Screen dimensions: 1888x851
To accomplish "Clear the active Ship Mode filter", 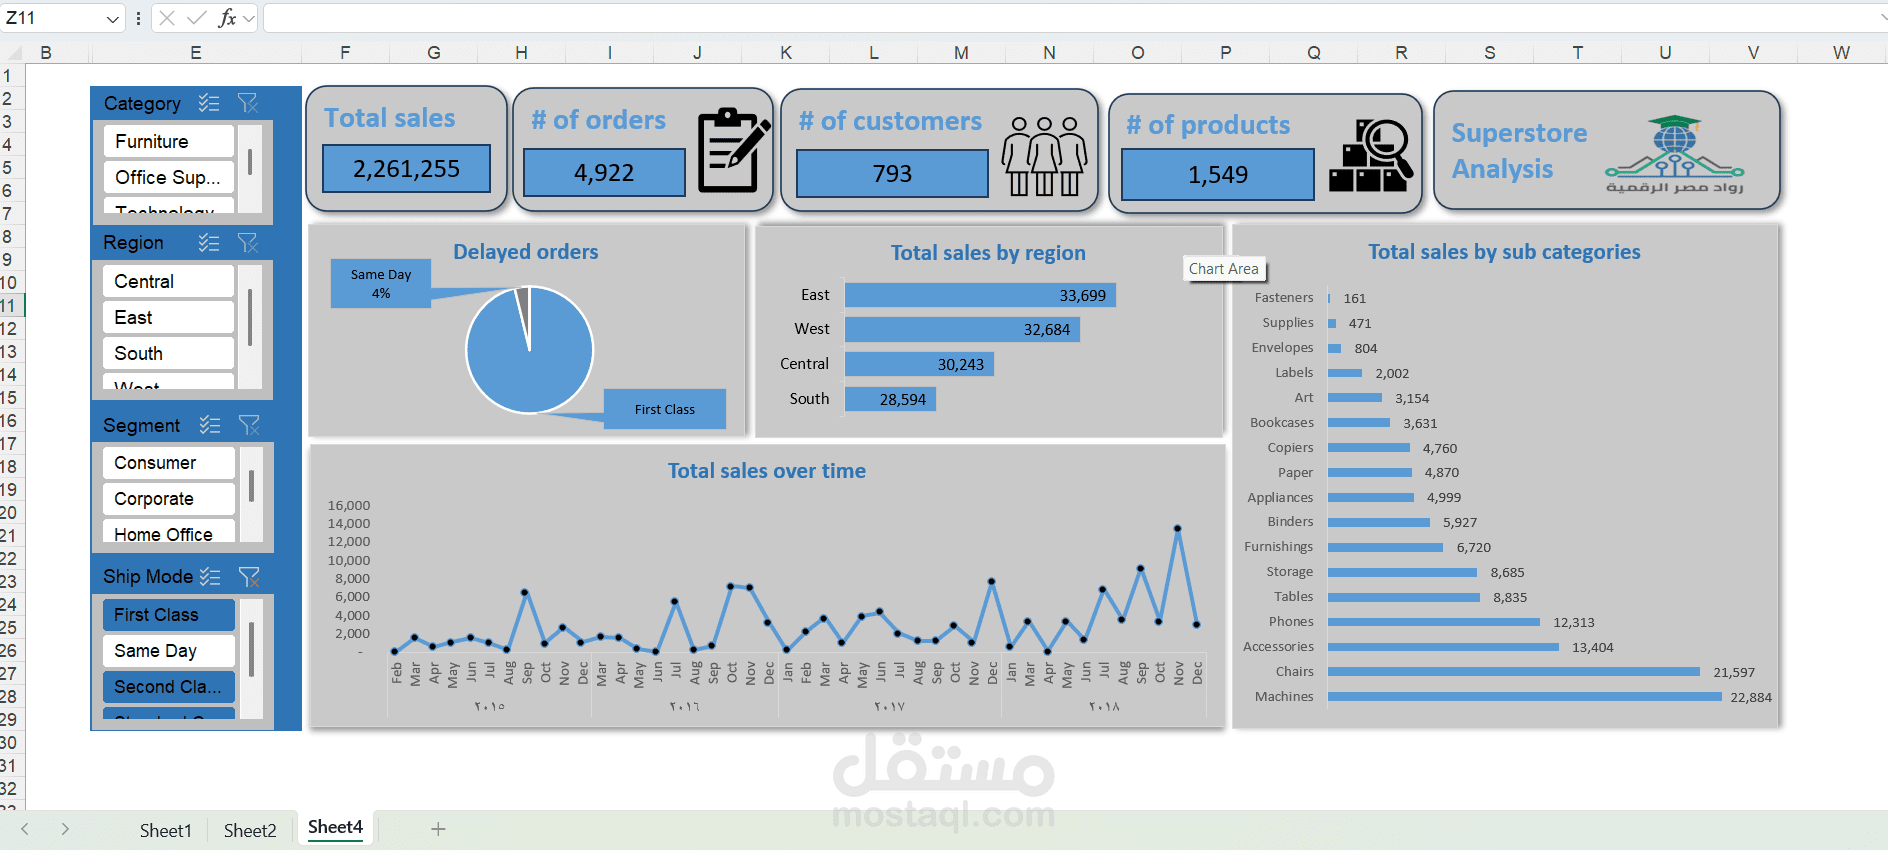I will point(249,576).
